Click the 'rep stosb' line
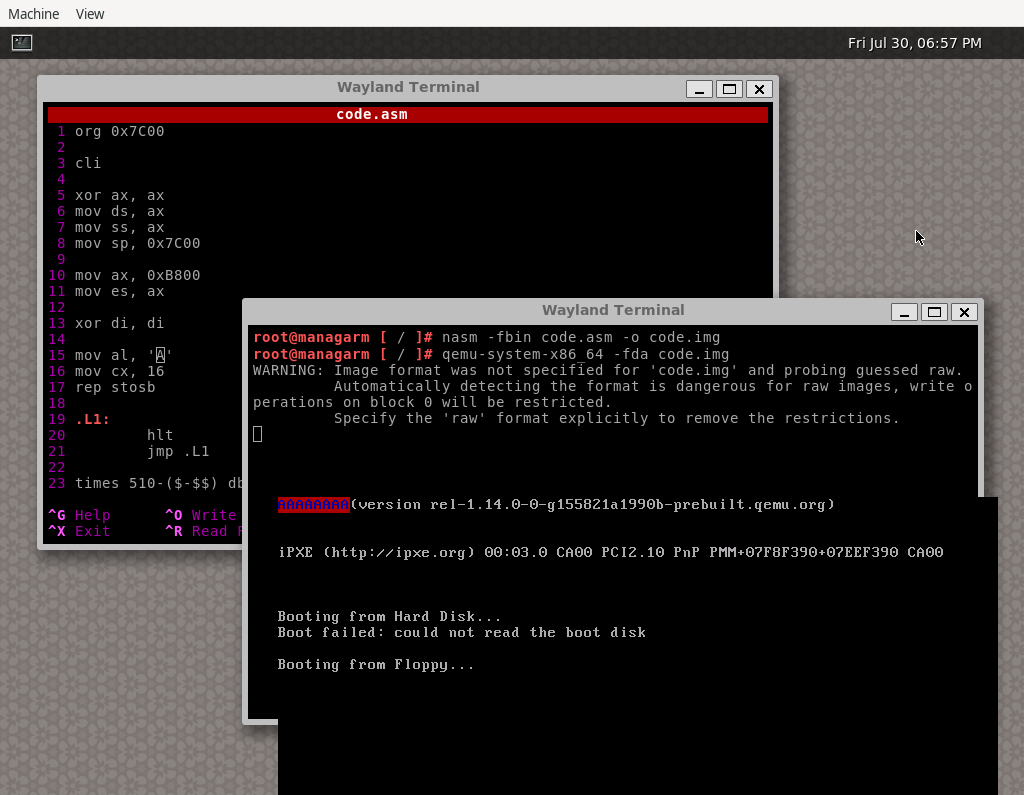 coord(115,387)
